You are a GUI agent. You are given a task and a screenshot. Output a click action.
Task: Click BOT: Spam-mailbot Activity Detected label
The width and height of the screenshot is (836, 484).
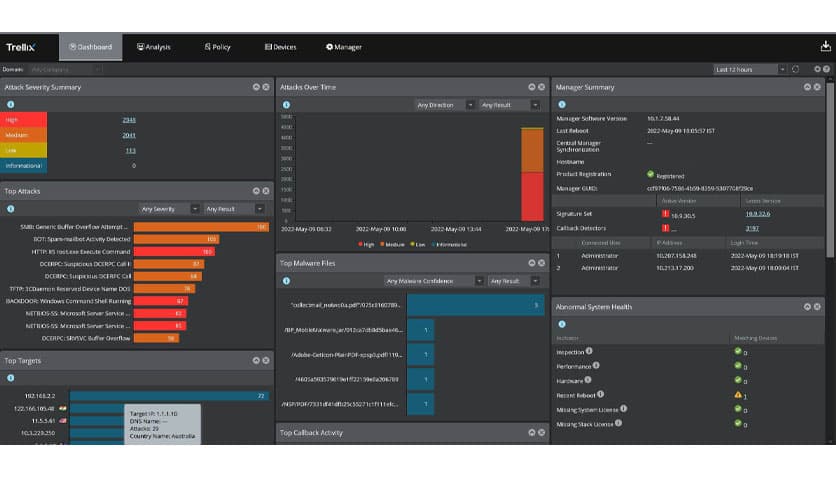pyautogui.click(x=82, y=239)
